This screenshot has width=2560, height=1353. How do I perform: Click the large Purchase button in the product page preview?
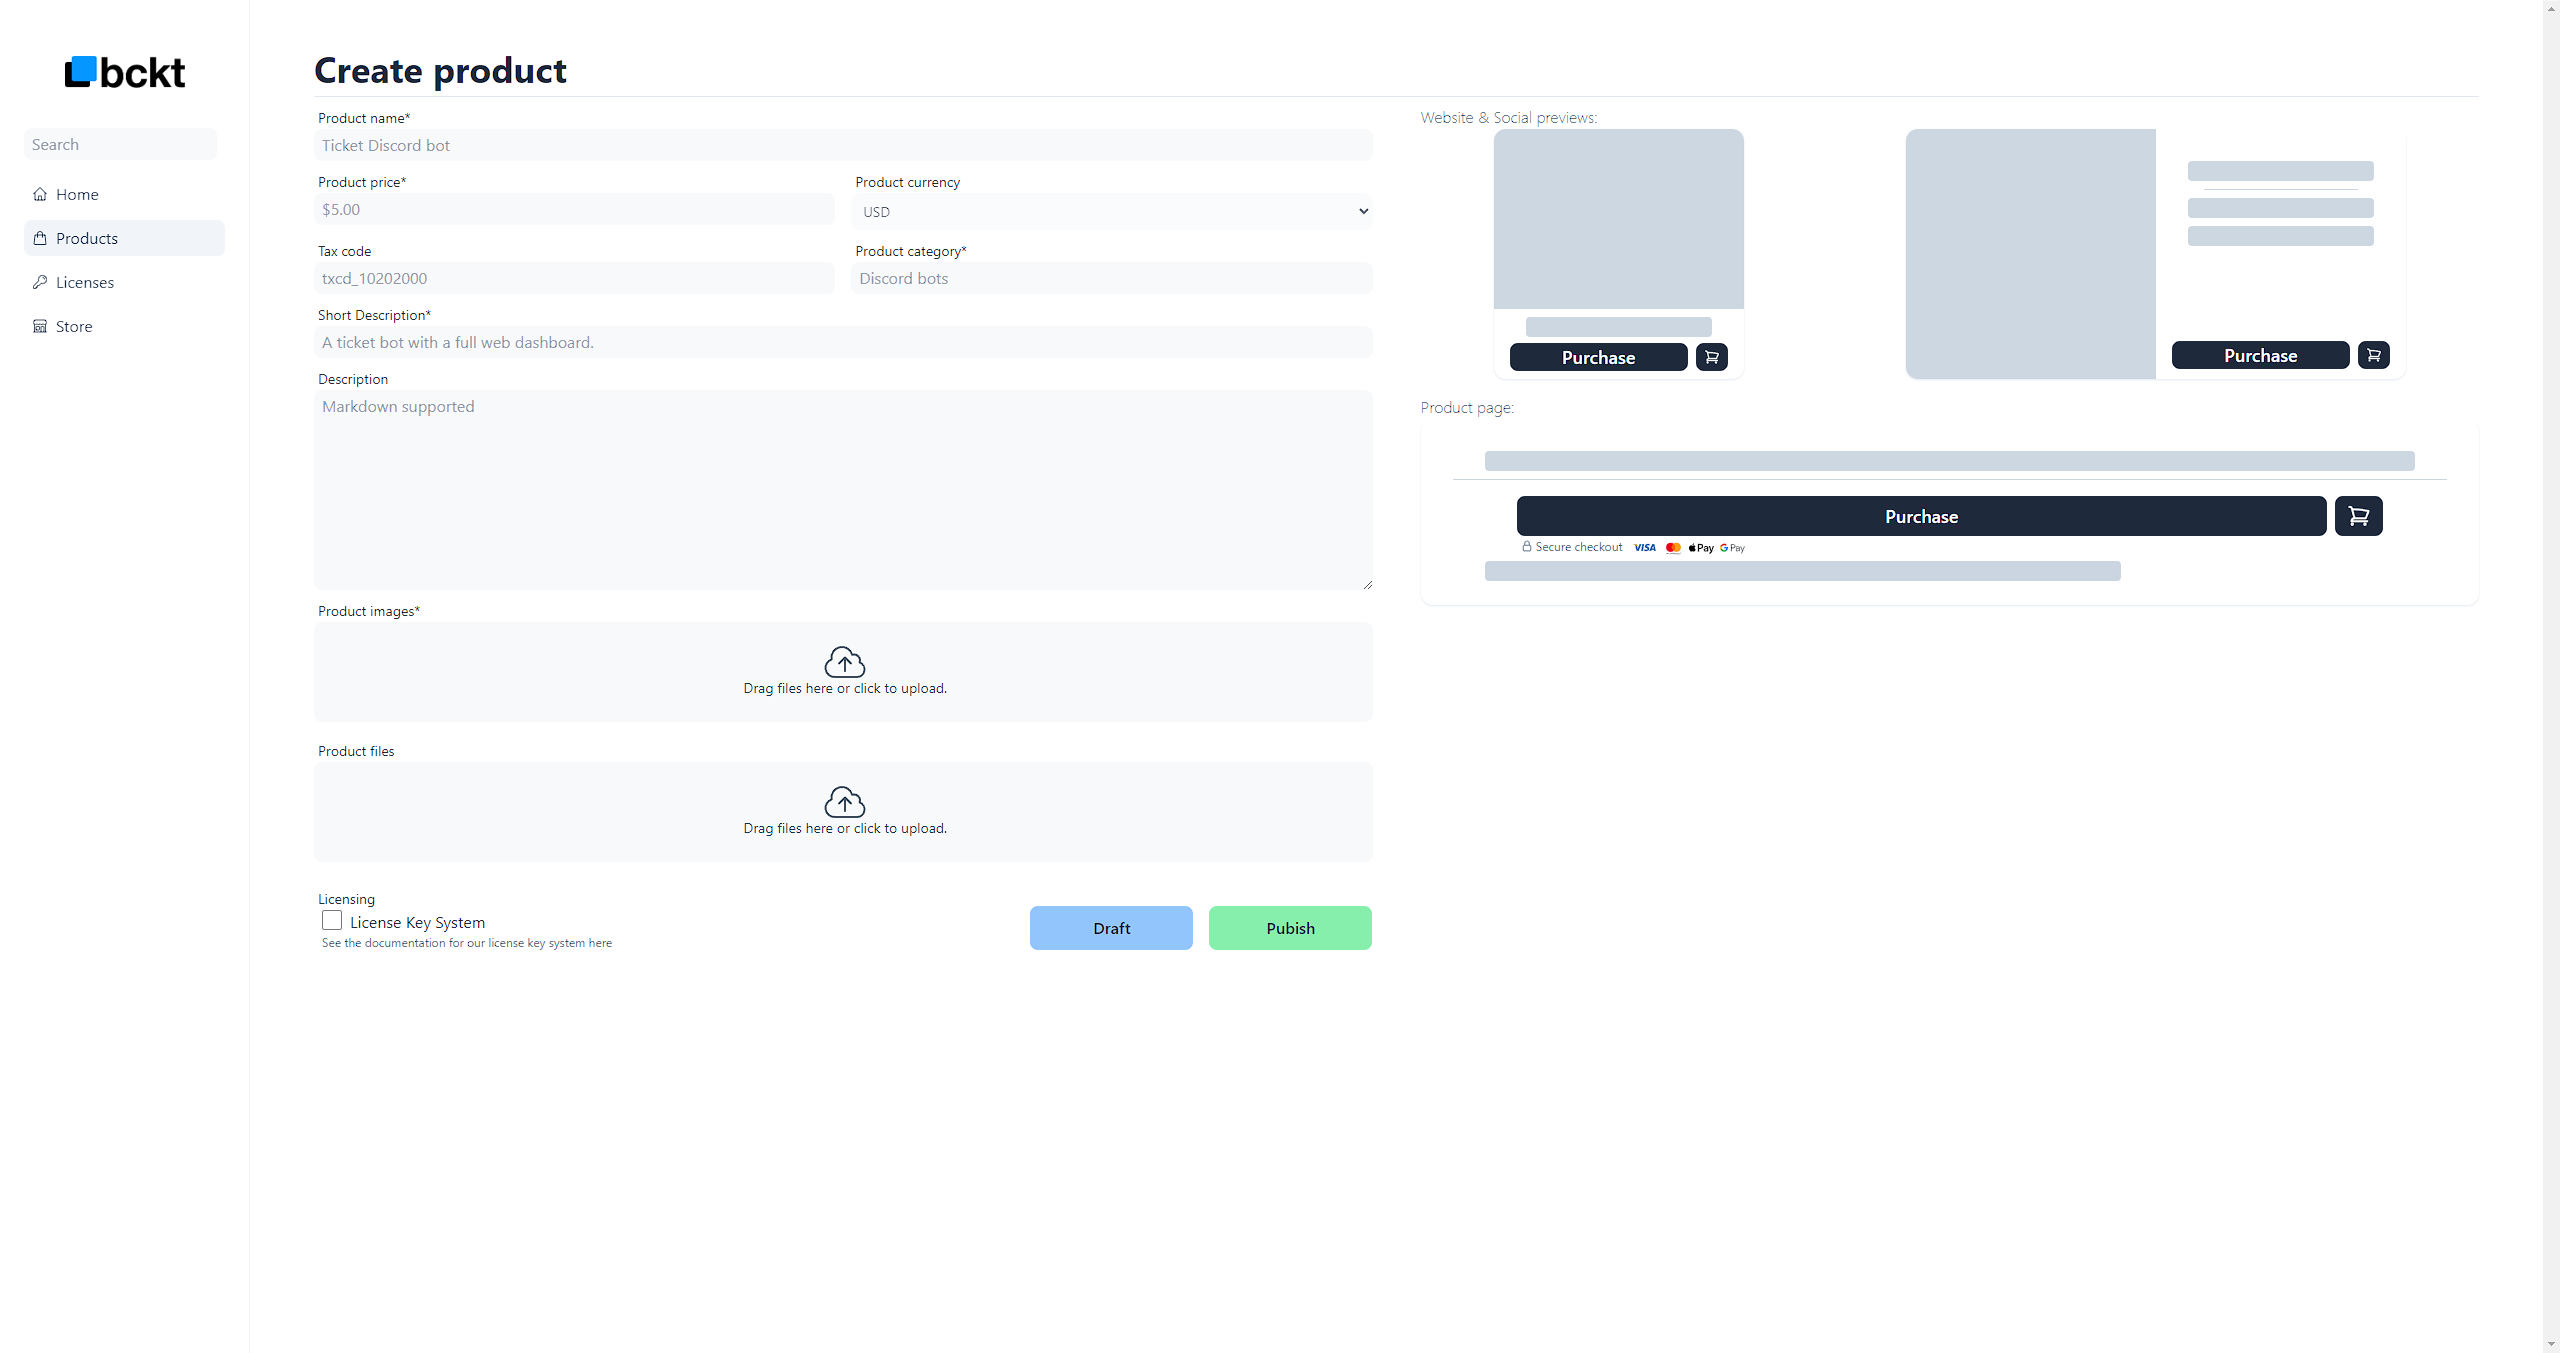(1921, 516)
